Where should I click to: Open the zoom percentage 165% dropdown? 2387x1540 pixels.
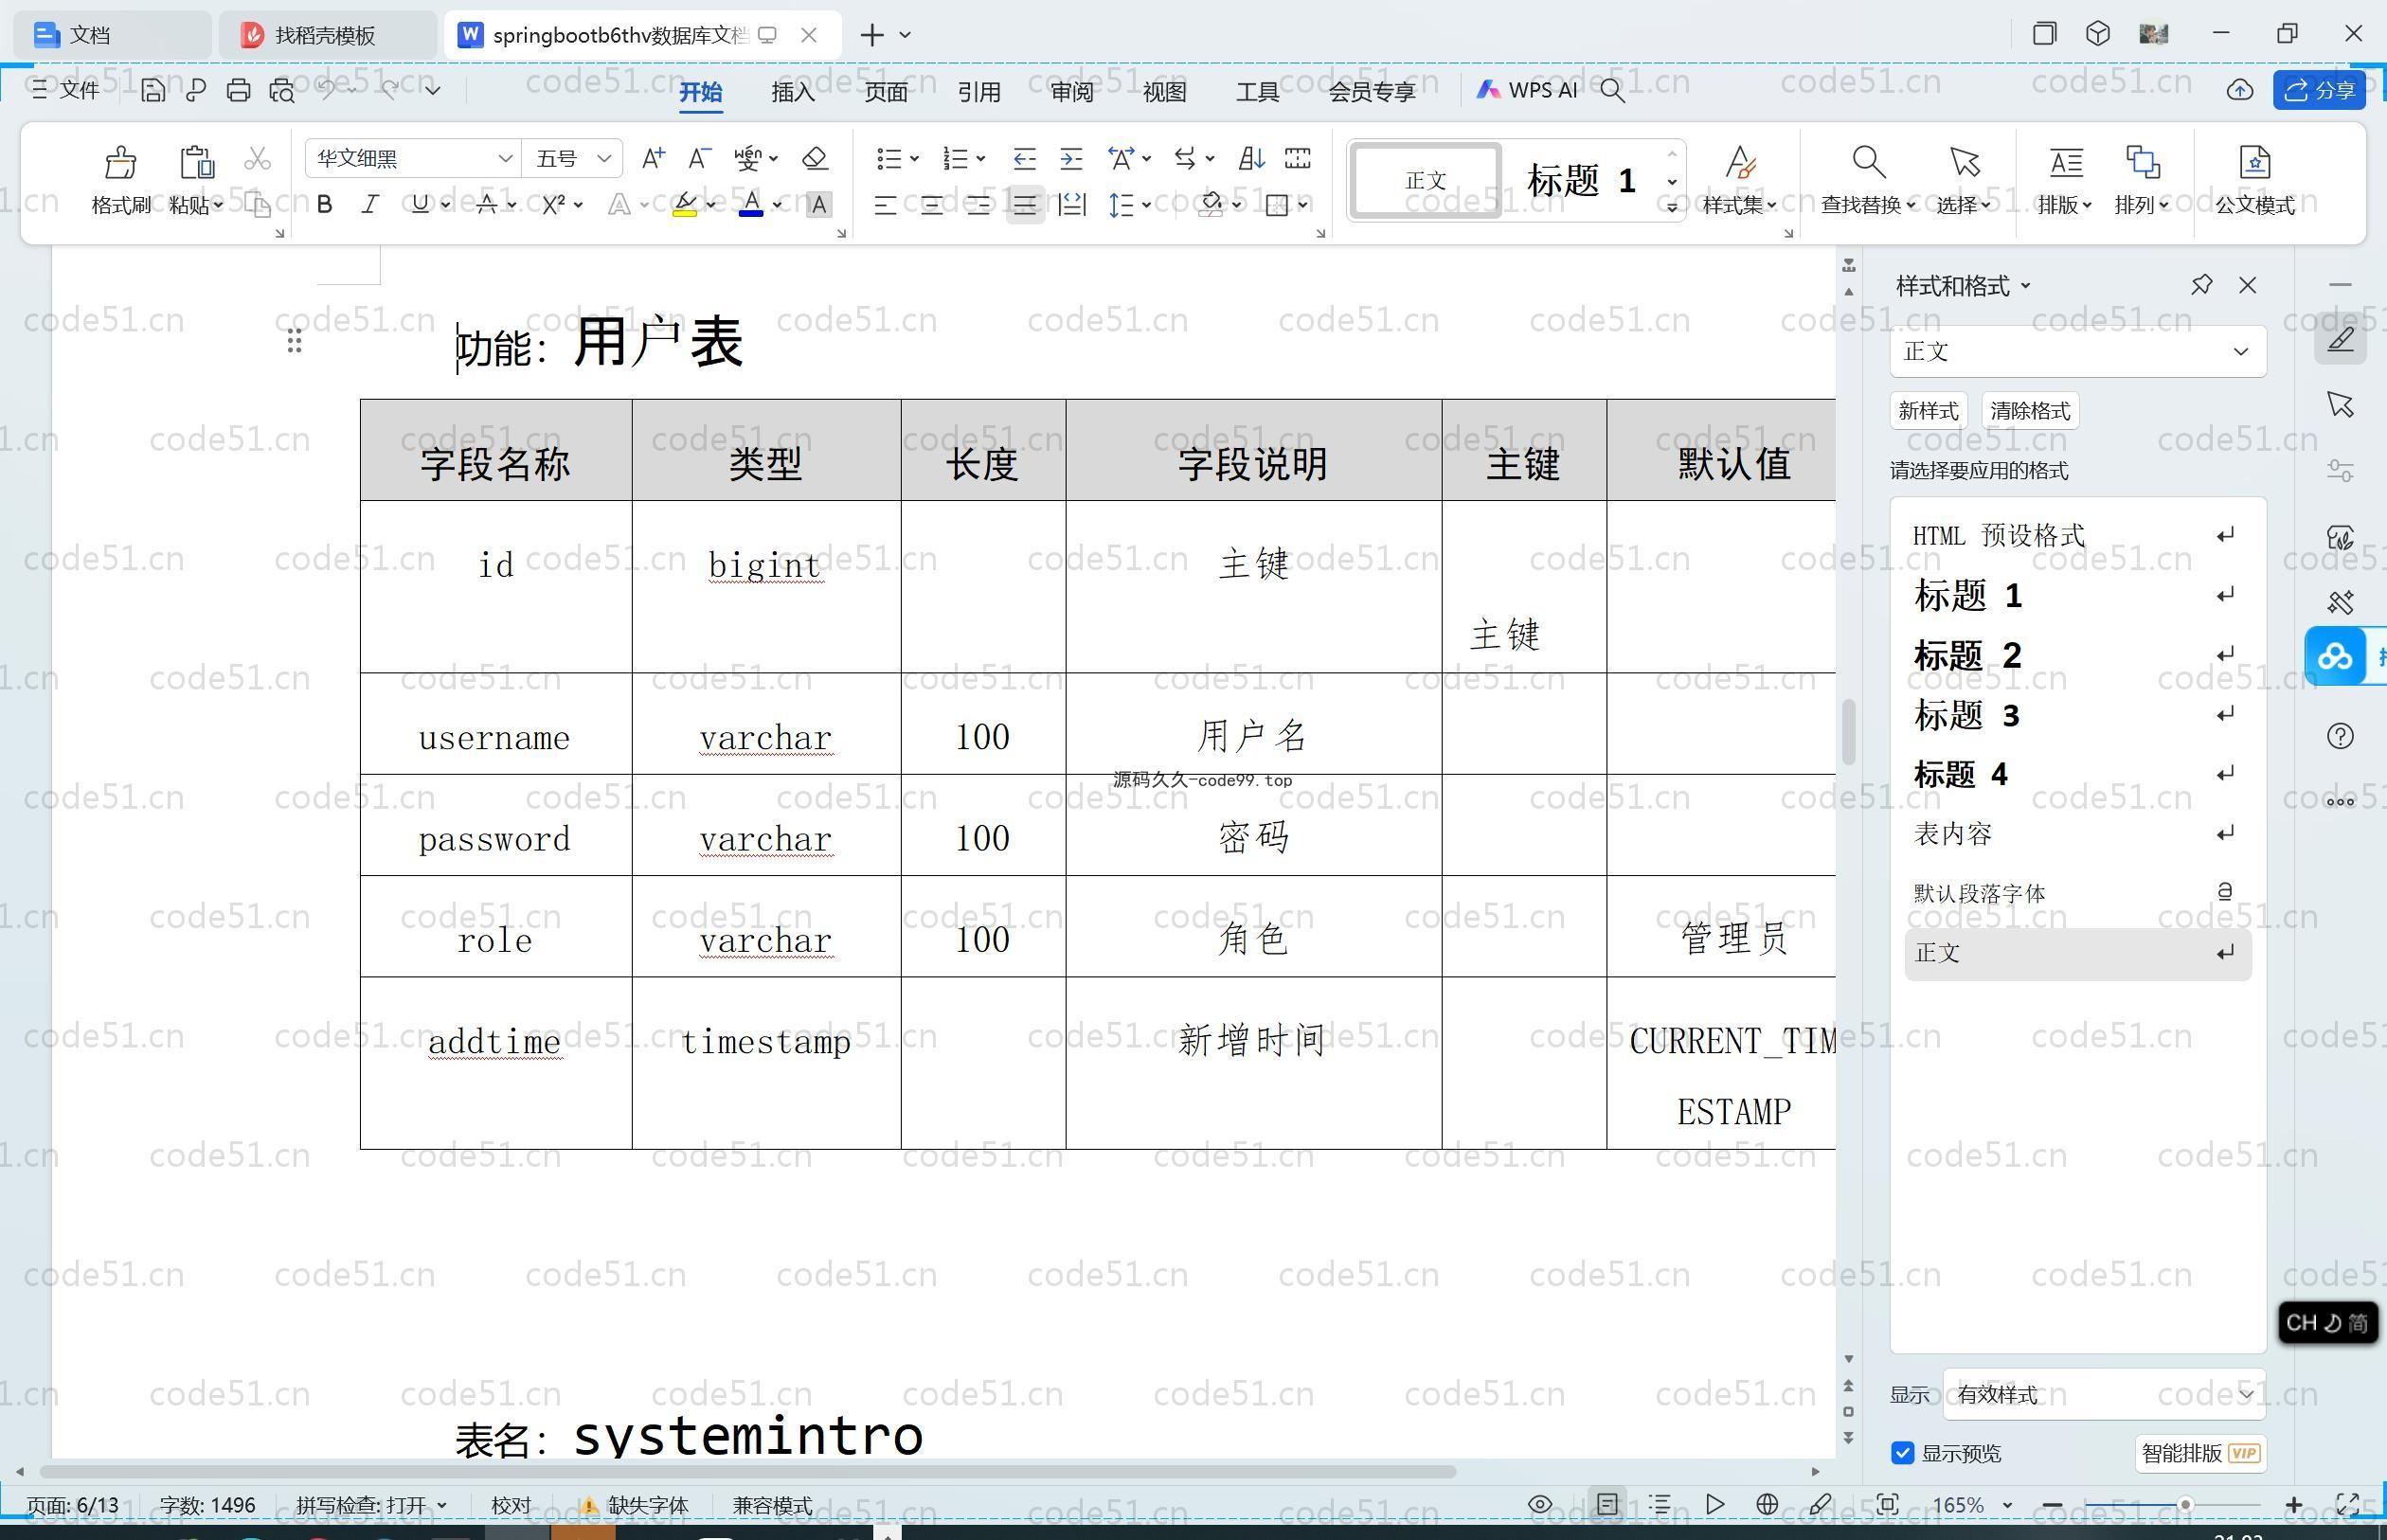1971,1504
